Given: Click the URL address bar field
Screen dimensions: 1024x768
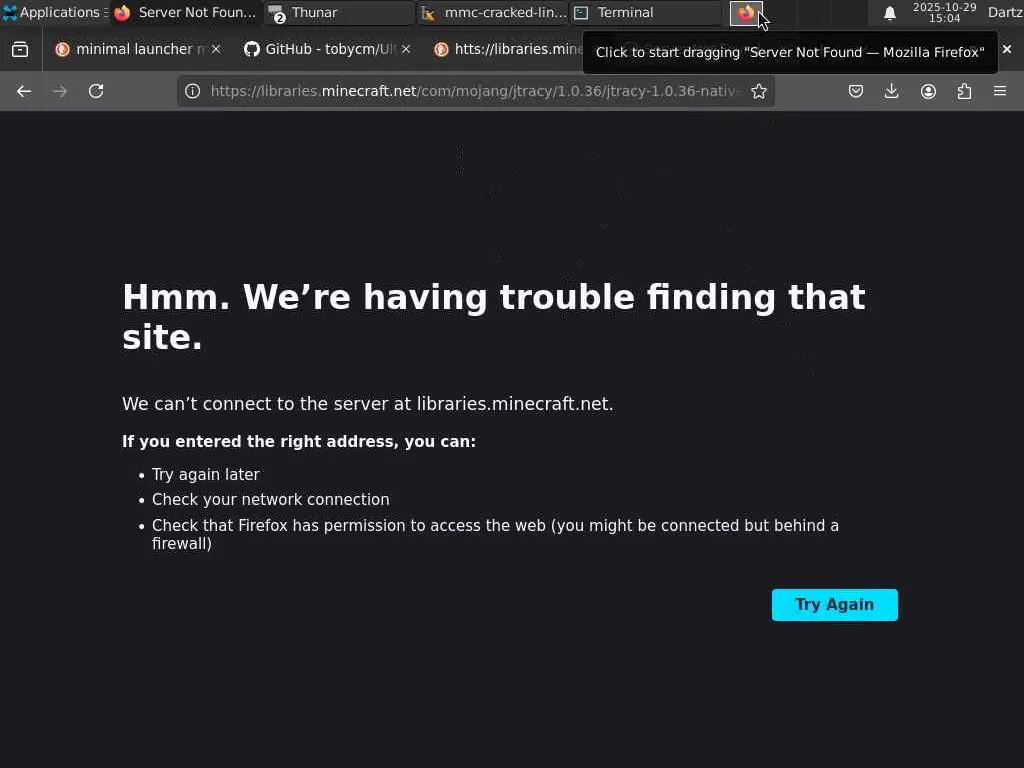Looking at the screenshot, I should (475, 91).
